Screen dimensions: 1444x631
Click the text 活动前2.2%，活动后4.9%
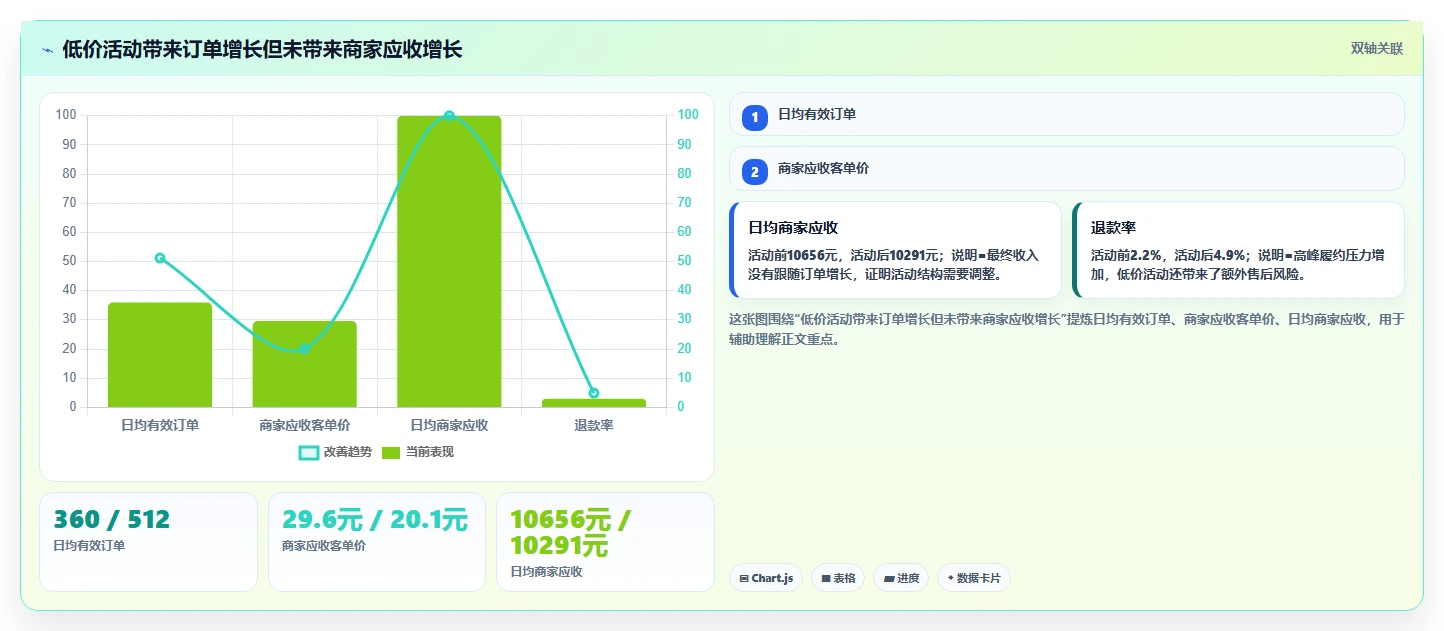[x=1169, y=256]
